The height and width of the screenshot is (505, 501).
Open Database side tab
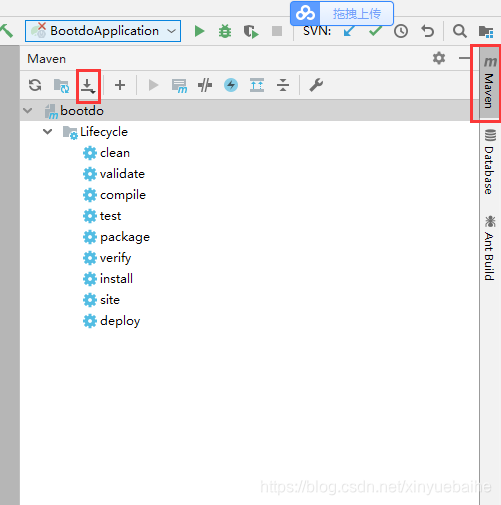pyautogui.click(x=490, y=162)
